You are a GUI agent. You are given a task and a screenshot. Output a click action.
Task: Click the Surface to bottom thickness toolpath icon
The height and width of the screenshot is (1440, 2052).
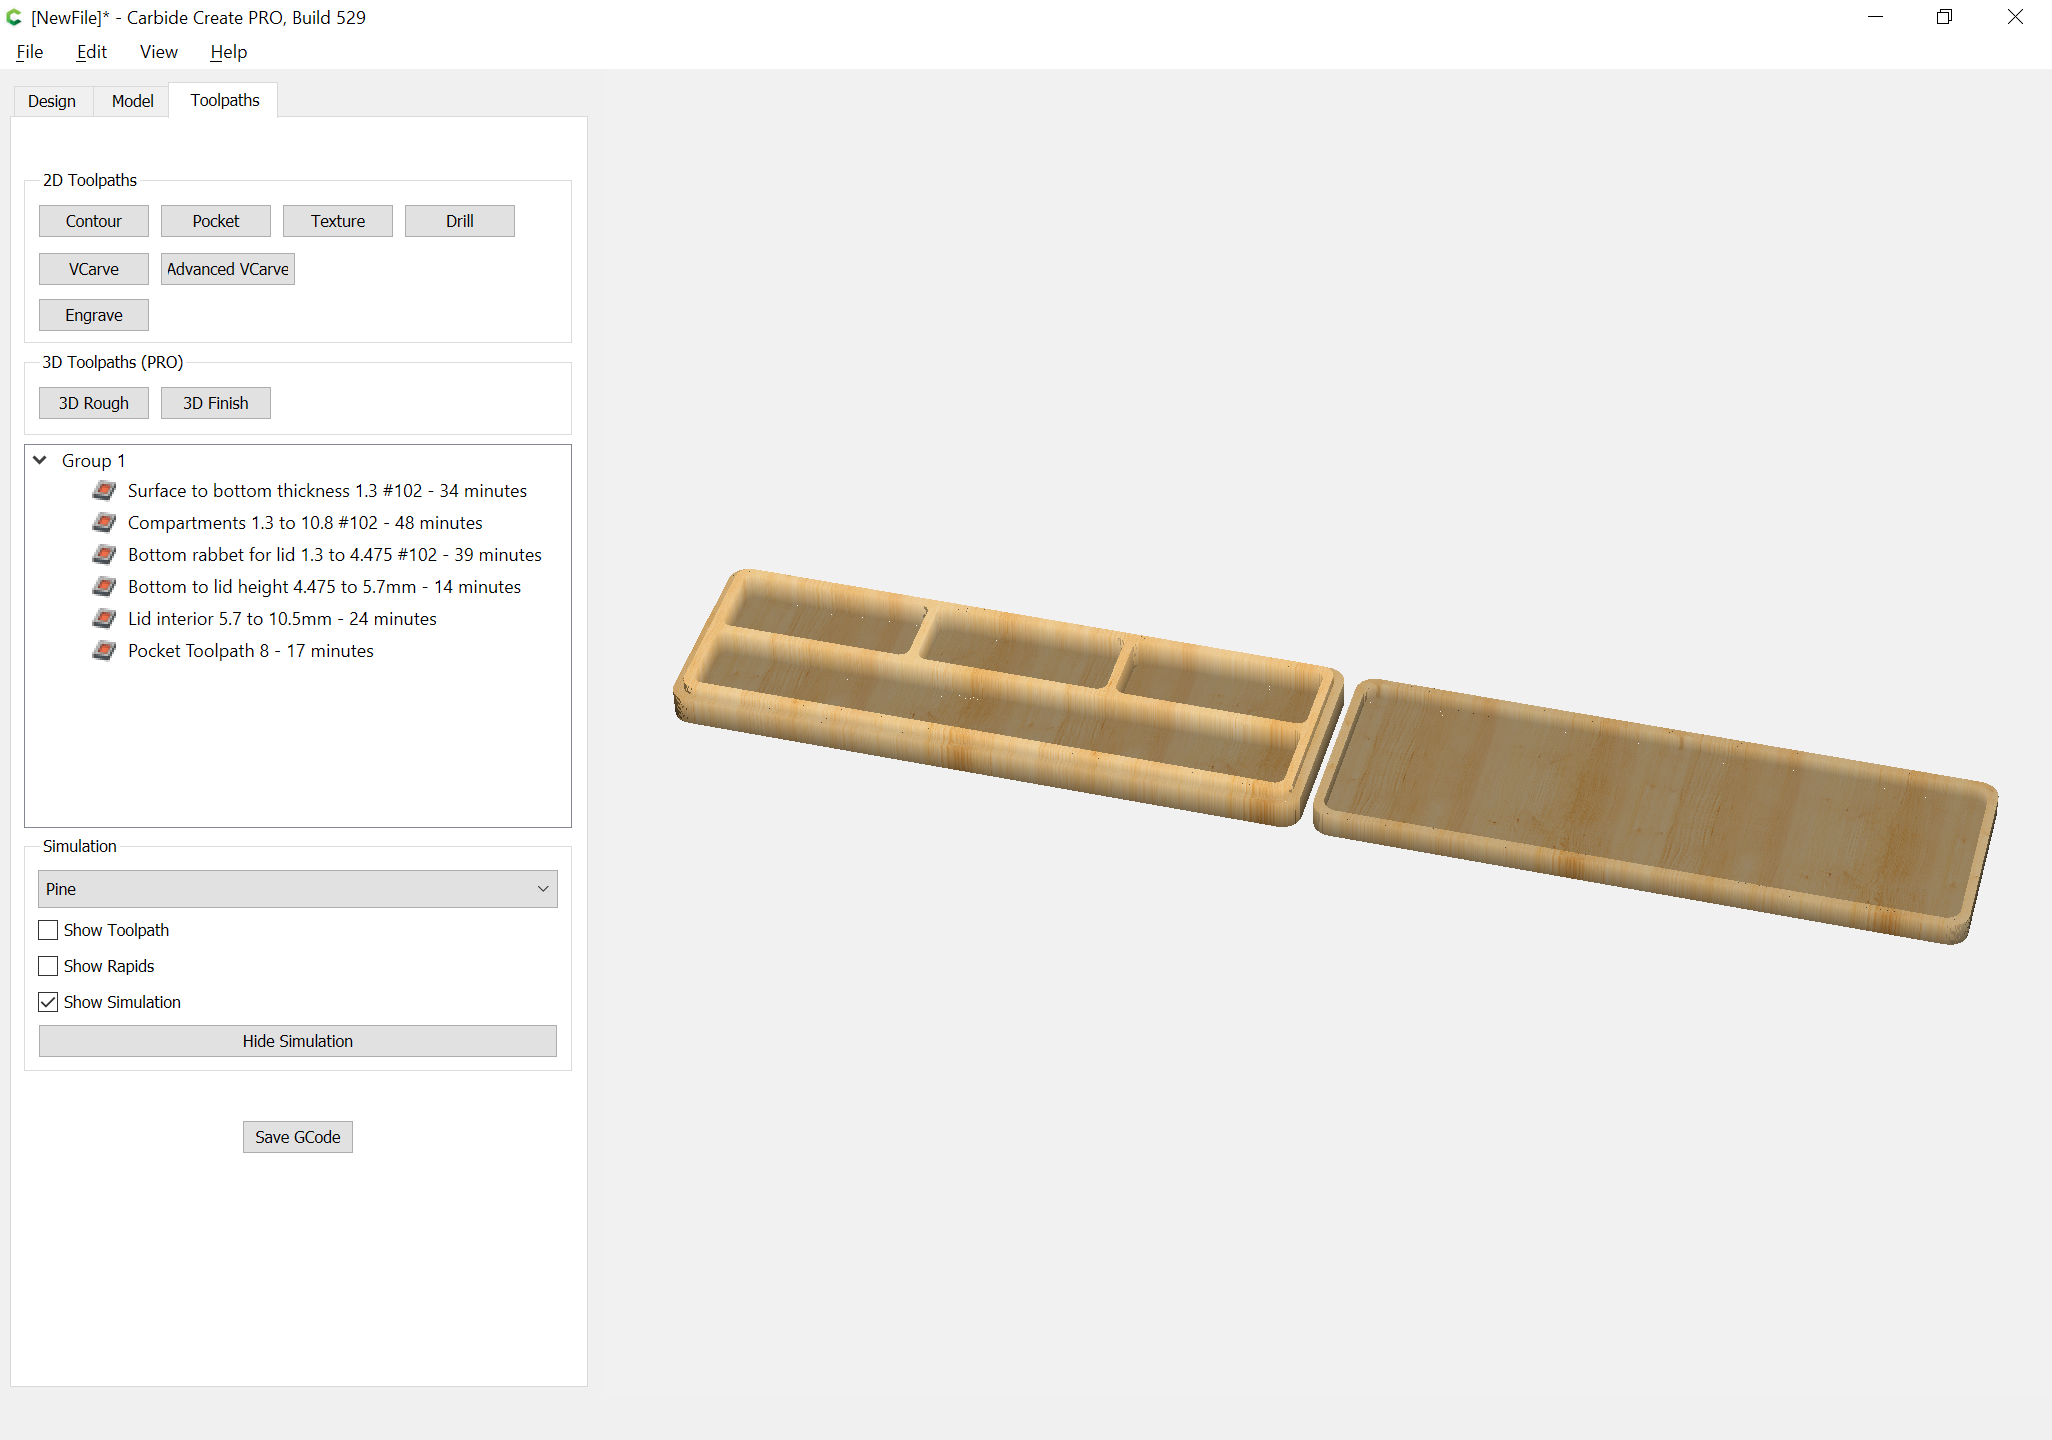(x=104, y=490)
